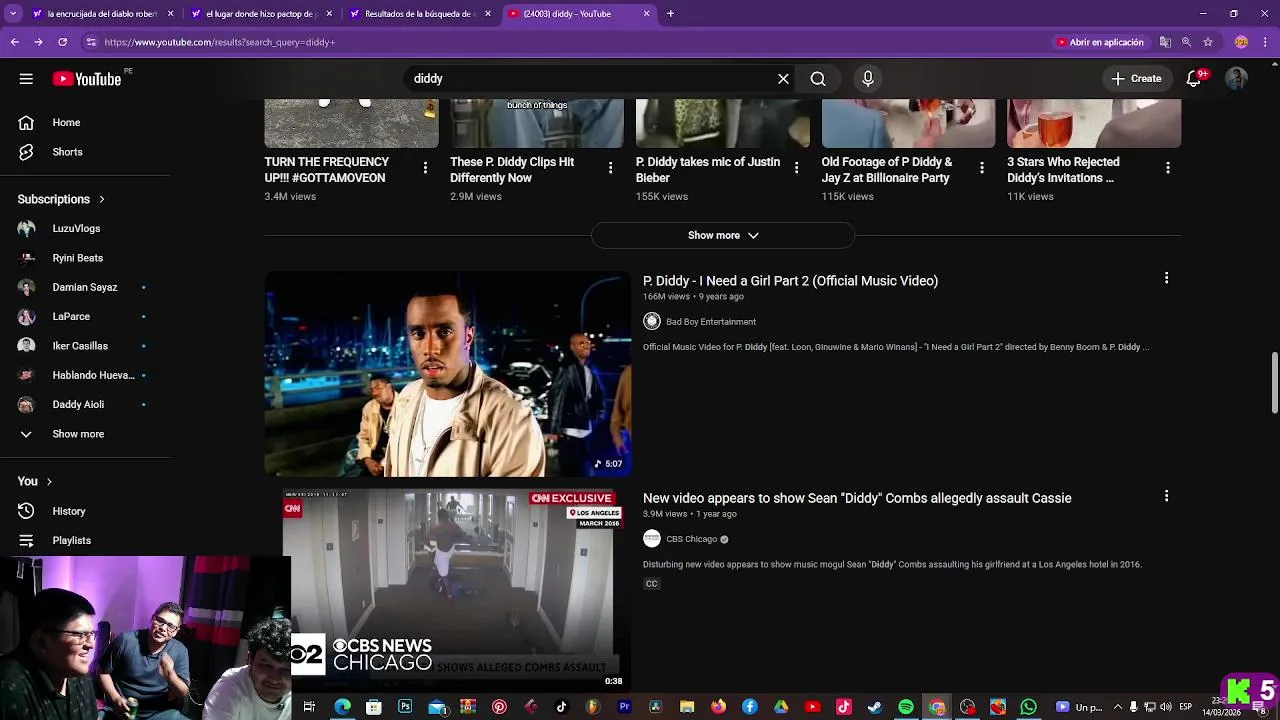
Task: Clear the search box with the X icon
Action: click(x=783, y=79)
